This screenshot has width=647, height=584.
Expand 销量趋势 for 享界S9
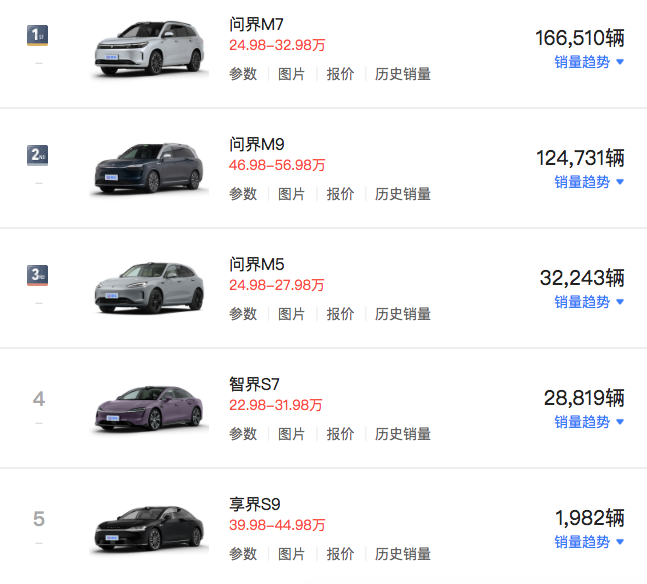589,542
